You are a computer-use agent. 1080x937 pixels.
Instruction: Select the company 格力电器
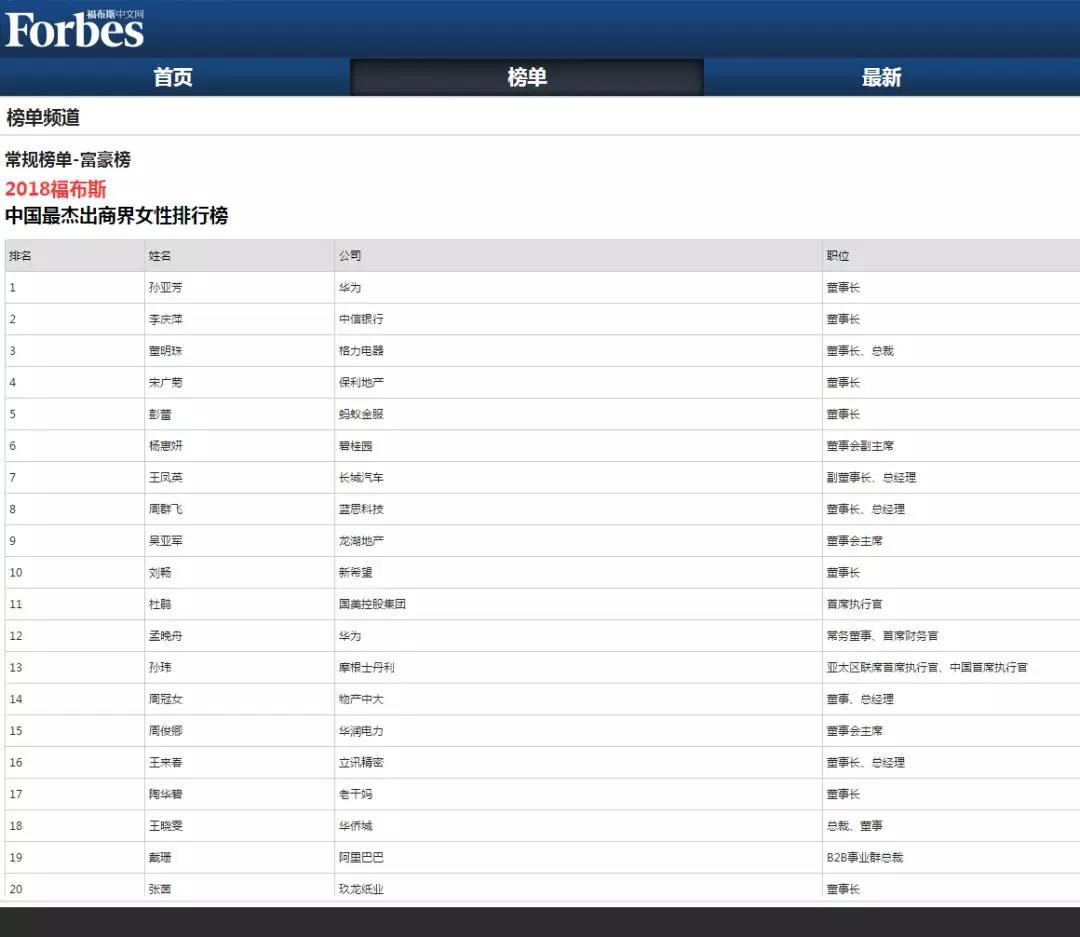click(x=361, y=351)
